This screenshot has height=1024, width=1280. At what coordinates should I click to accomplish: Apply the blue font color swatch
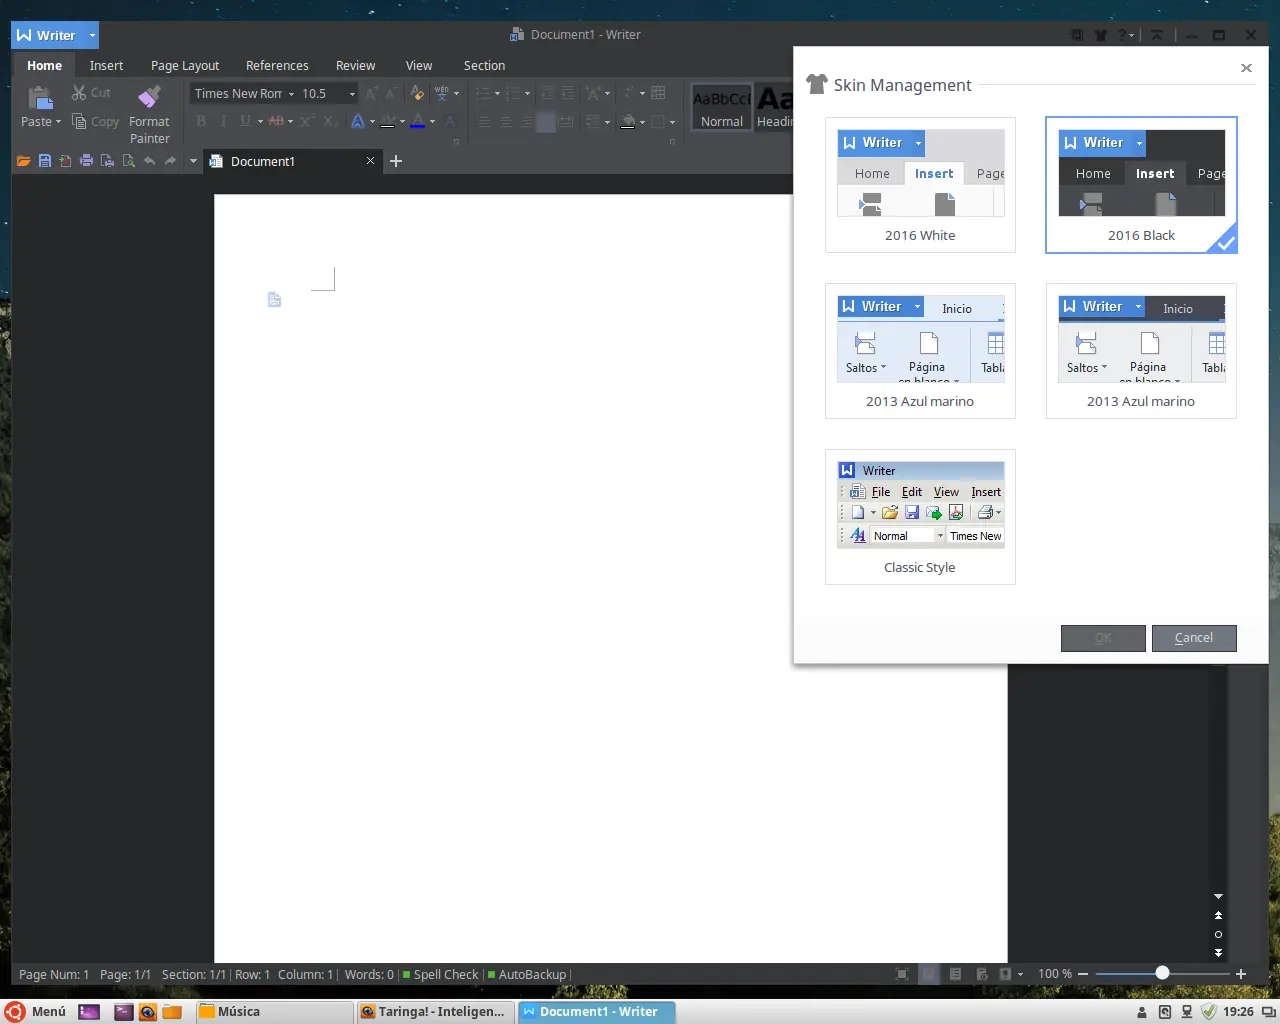tap(418, 121)
